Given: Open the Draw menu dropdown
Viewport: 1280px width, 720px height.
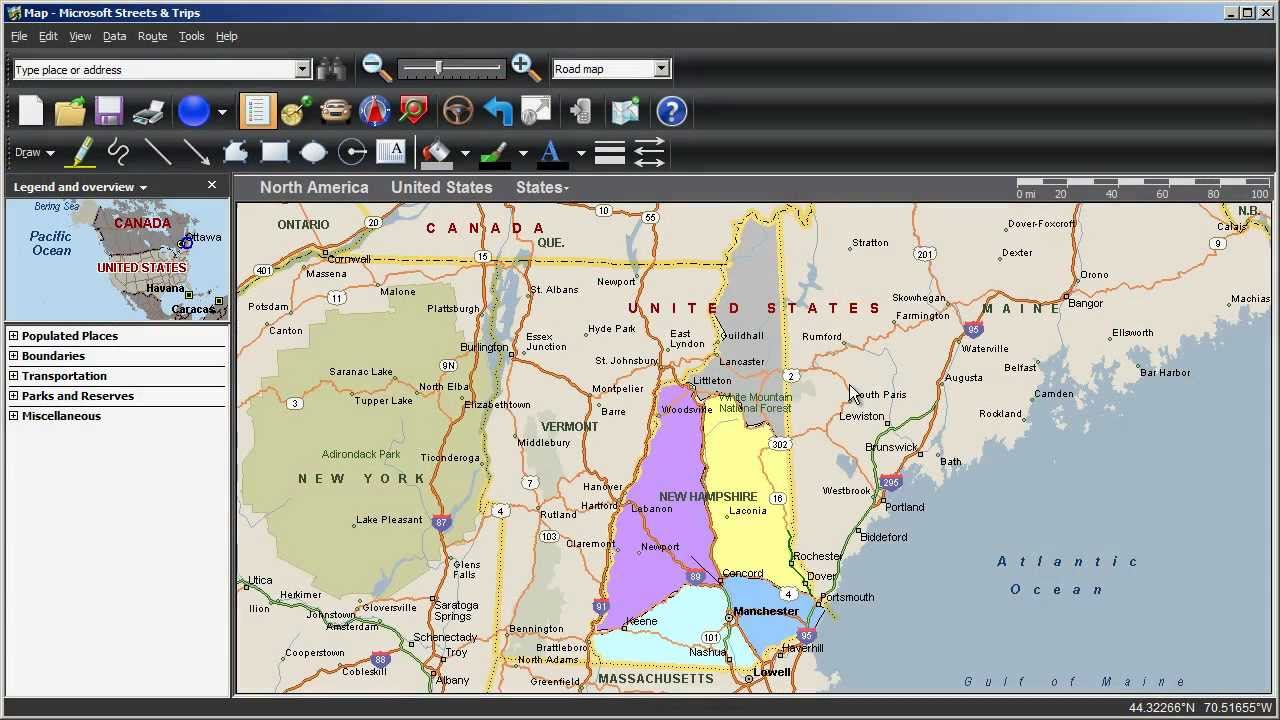Looking at the screenshot, I should click(x=34, y=153).
